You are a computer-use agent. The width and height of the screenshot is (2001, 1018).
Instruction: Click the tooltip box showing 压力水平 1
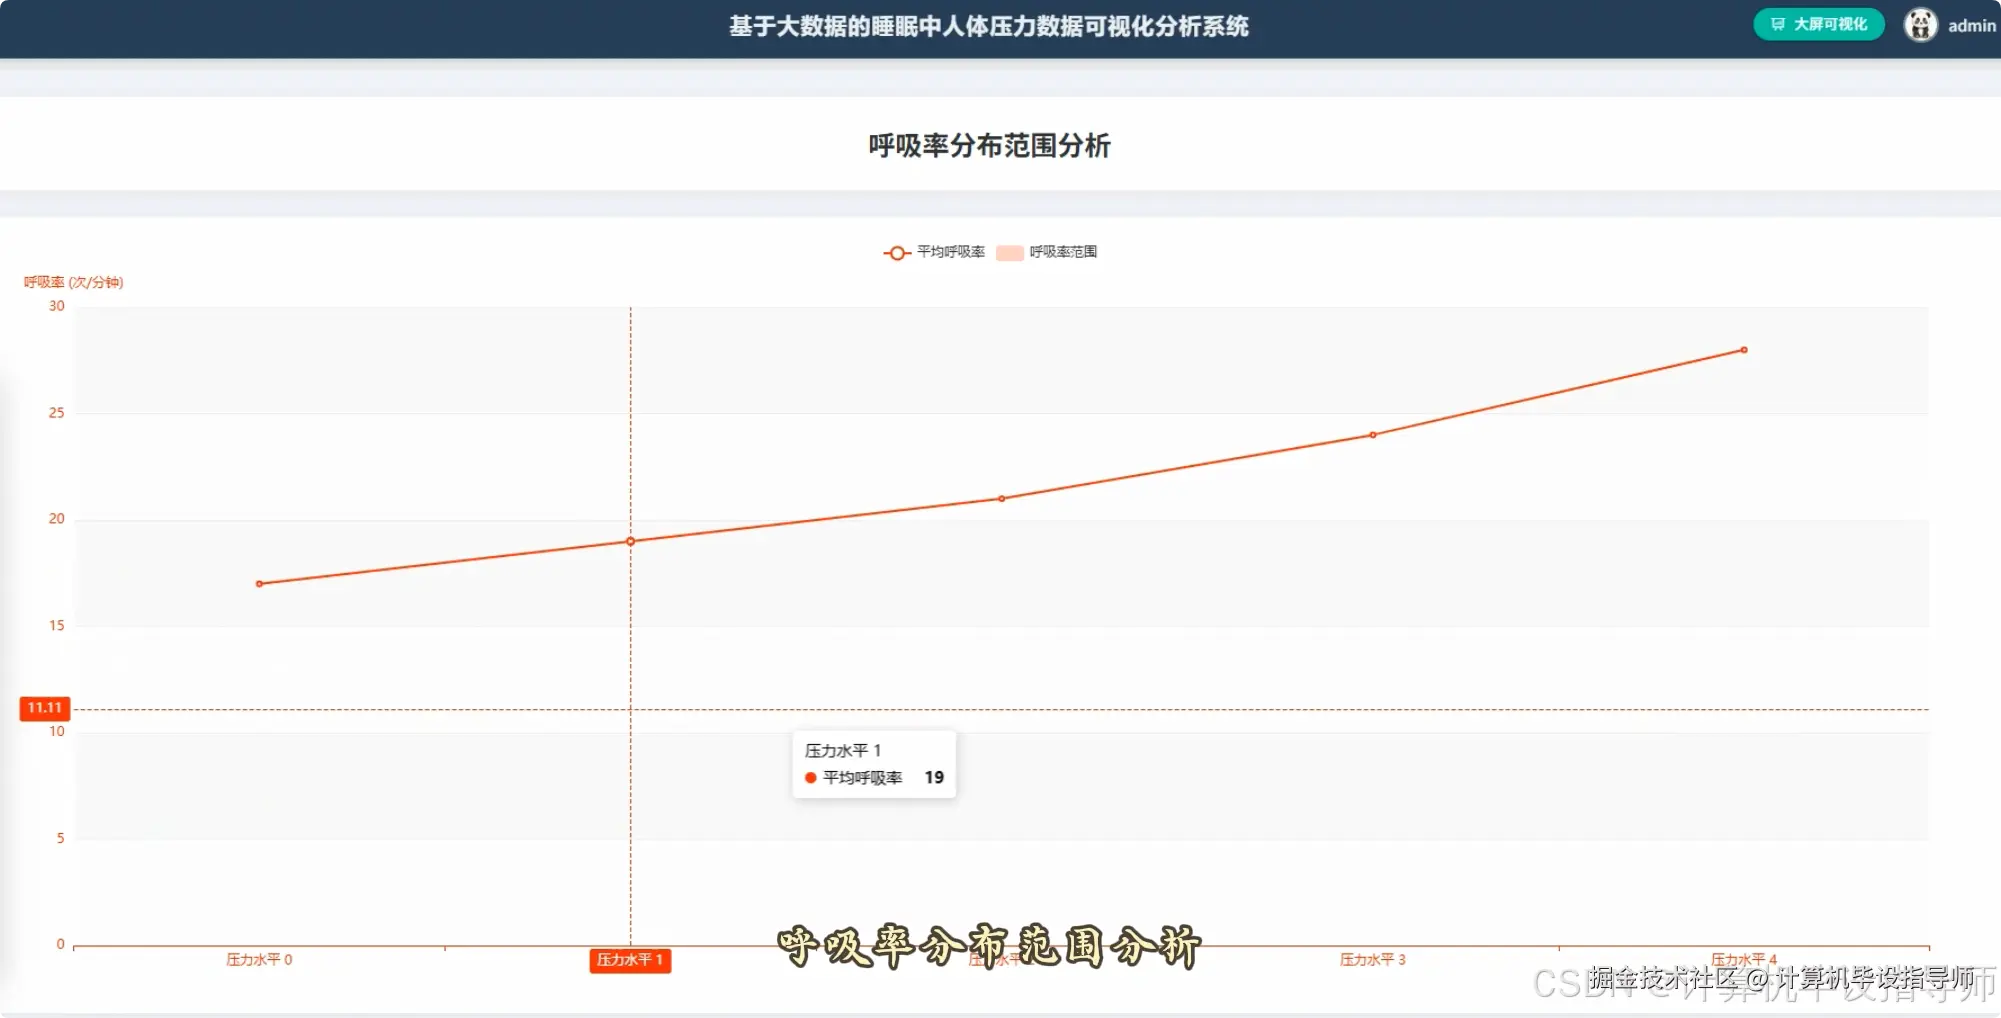tap(874, 763)
